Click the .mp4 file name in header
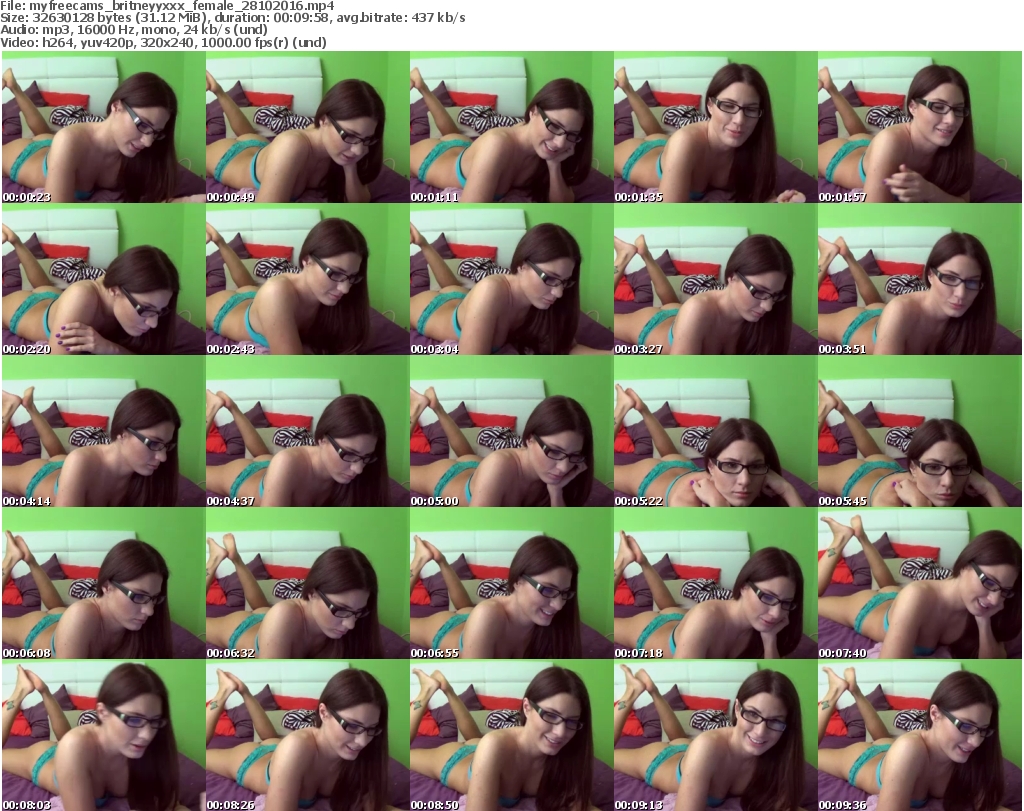Image resolution: width=1024 pixels, height=811 pixels. click(x=182, y=6)
